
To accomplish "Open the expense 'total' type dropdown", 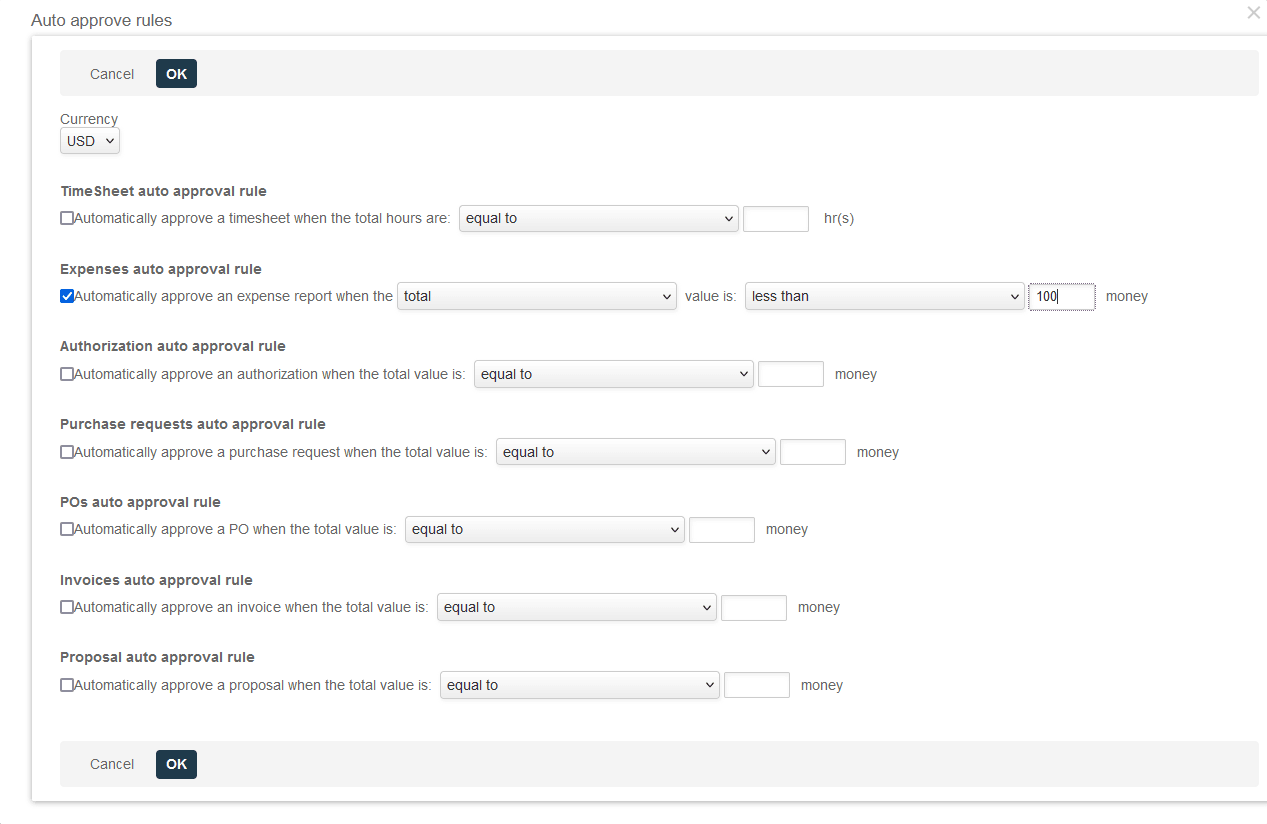I will tap(537, 296).
